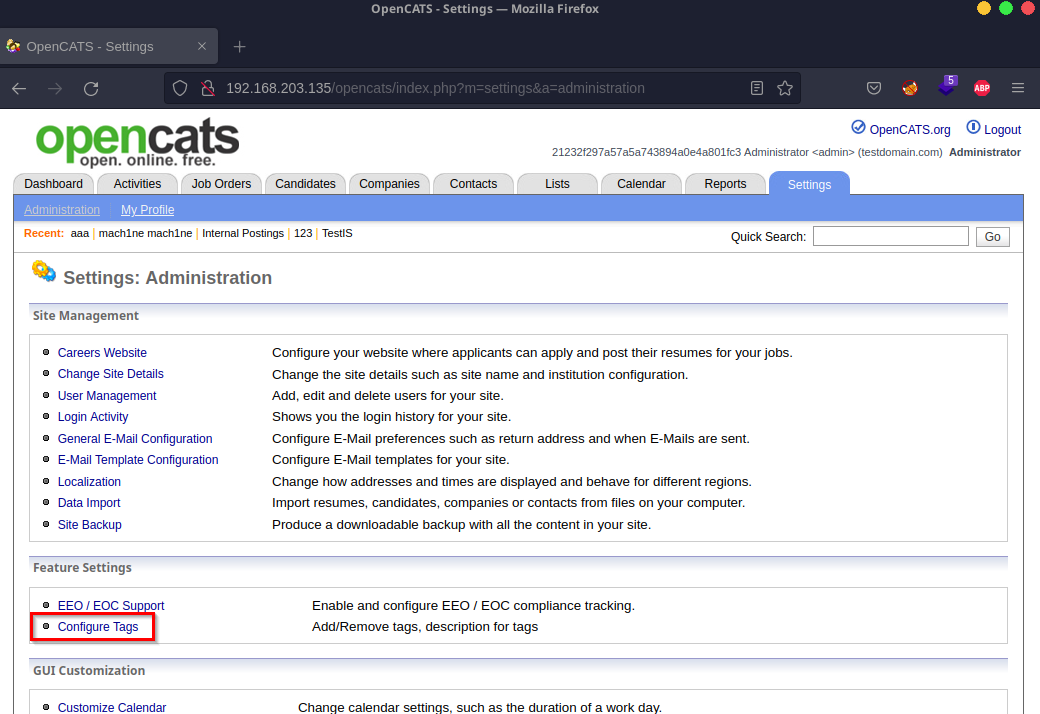The image size is (1040, 714).
Task: Click the address bar URL
Action: [x=435, y=88]
